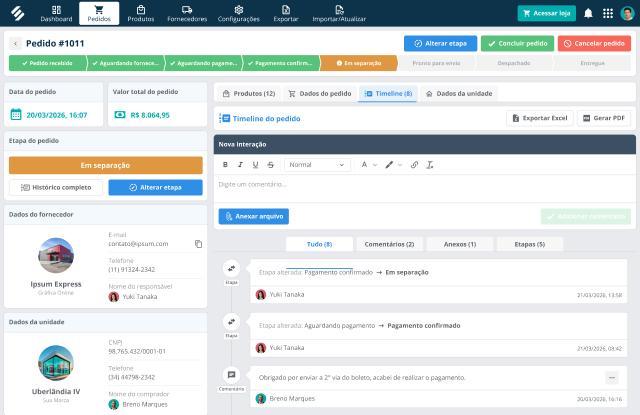Clear formatting with the Tx icon
This screenshot has height=415, width=640.
pyautogui.click(x=430, y=164)
